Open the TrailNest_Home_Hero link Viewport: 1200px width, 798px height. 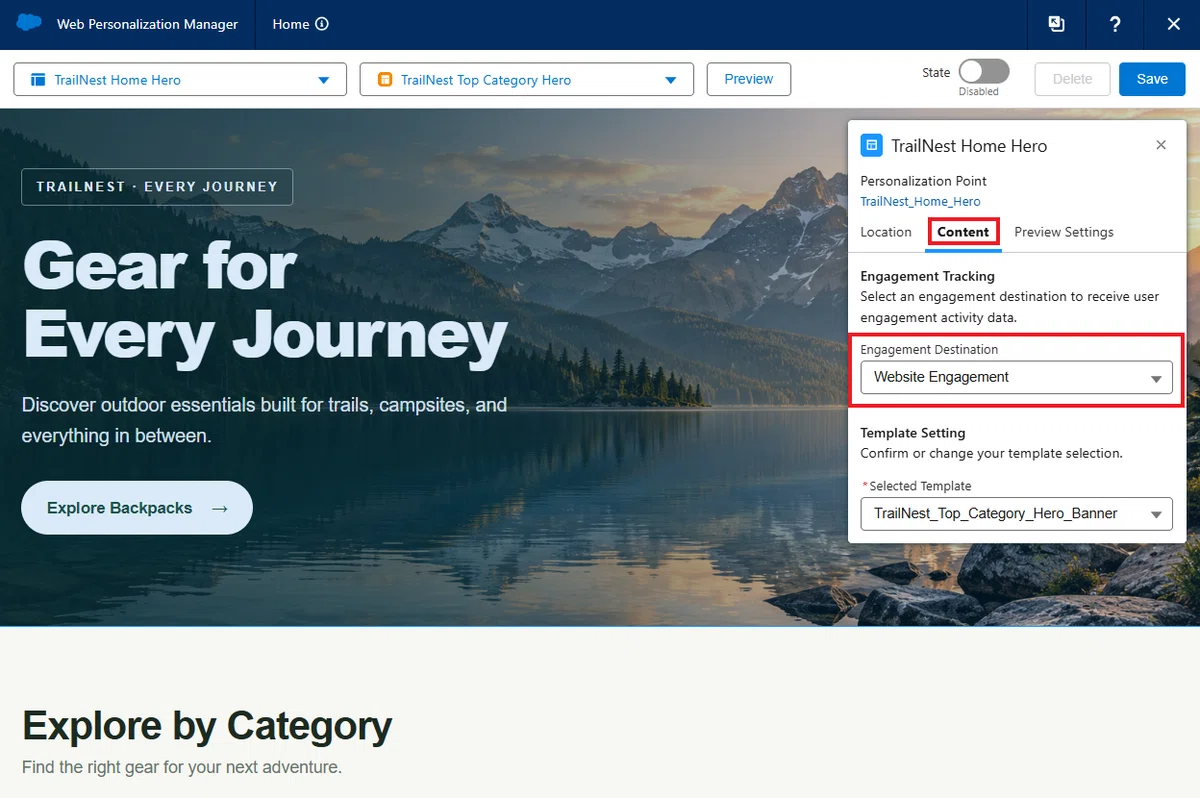[x=920, y=201]
